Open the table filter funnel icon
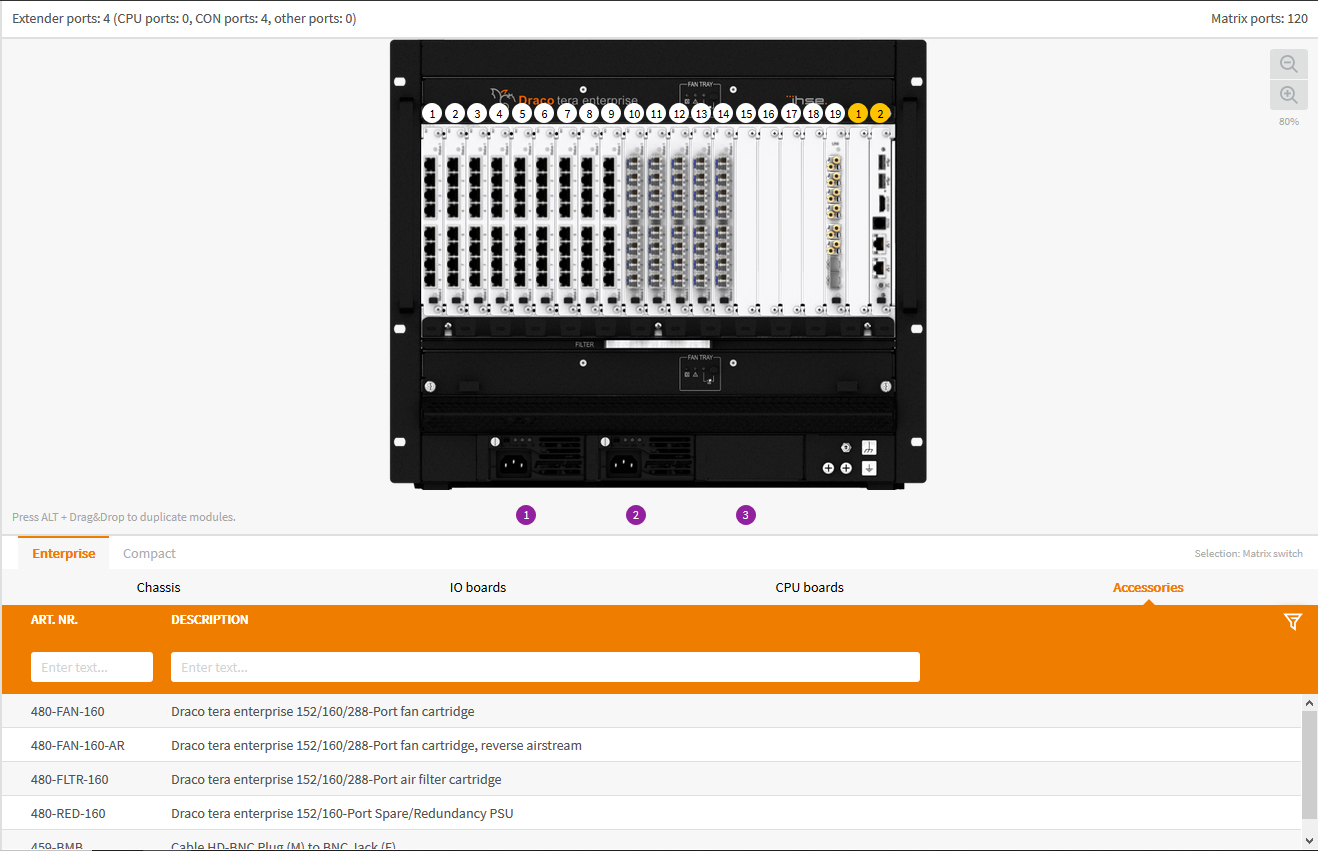The width and height of the screenshot is (1318, 851). pyautogui.click(x=1292, y=622)
